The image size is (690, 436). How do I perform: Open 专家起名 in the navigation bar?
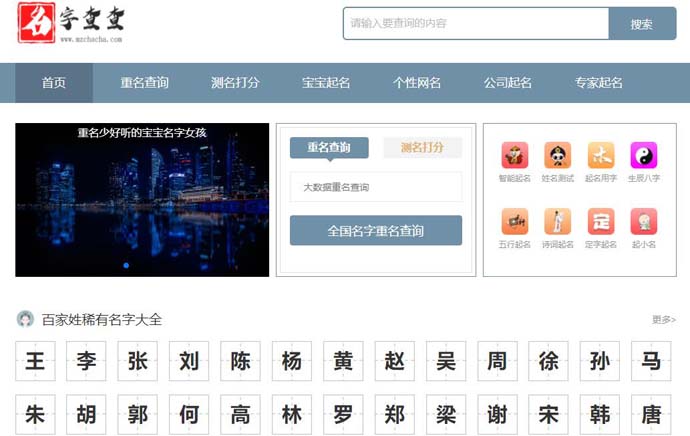pyautogui.click(x=599, y=83)
